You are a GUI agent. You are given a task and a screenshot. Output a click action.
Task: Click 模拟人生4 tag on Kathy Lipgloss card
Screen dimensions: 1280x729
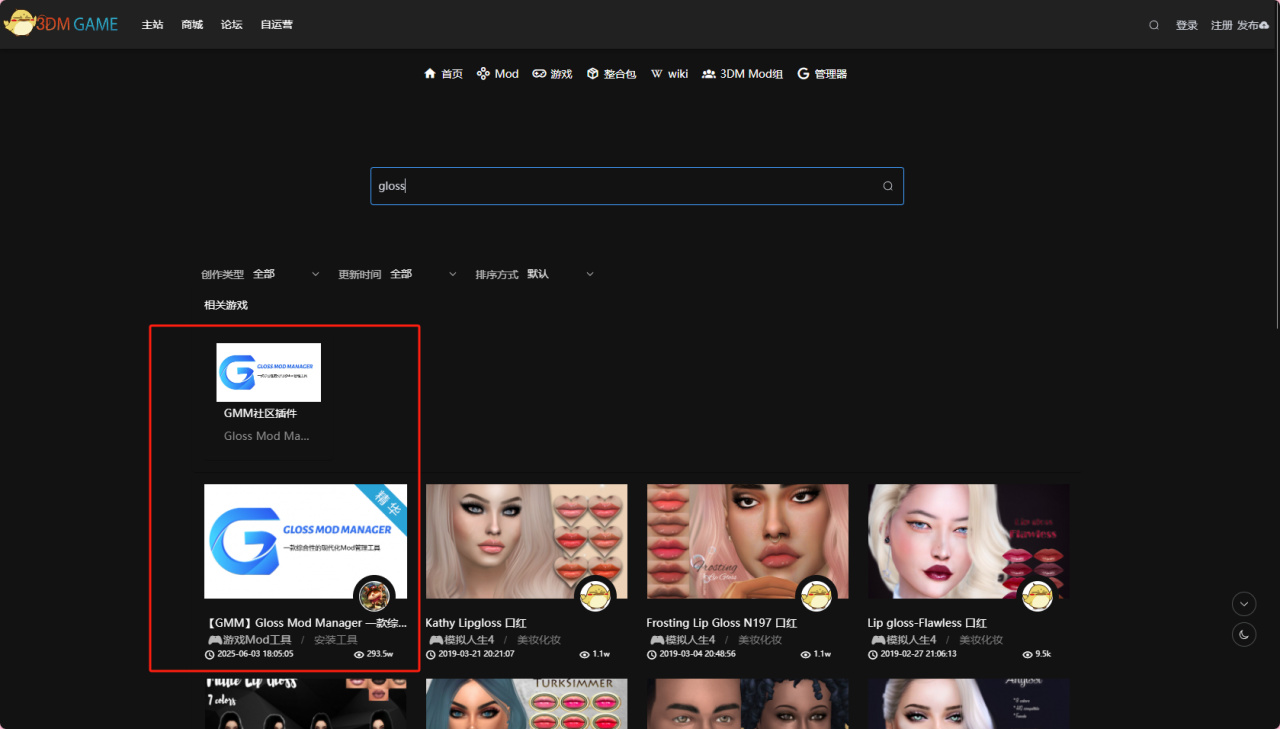[462, 640]
